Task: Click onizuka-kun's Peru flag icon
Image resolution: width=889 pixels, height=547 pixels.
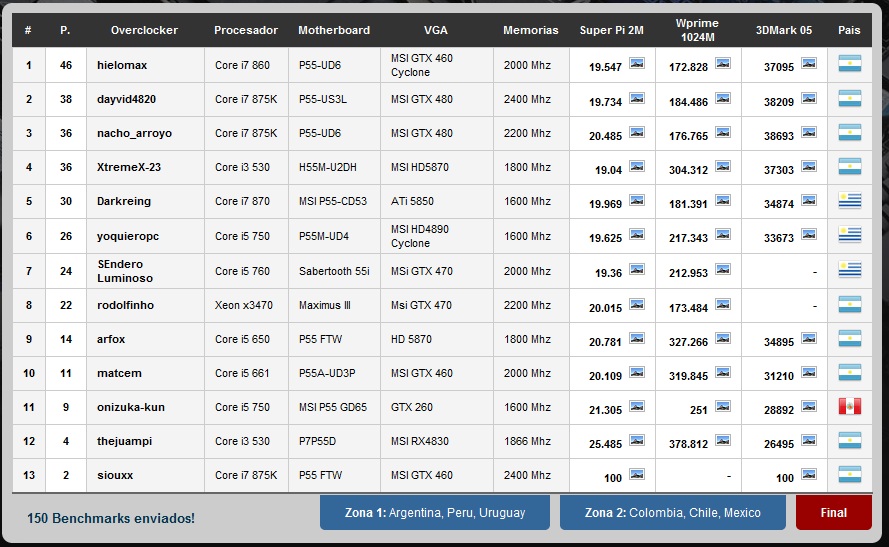Action: pos(849,406)
